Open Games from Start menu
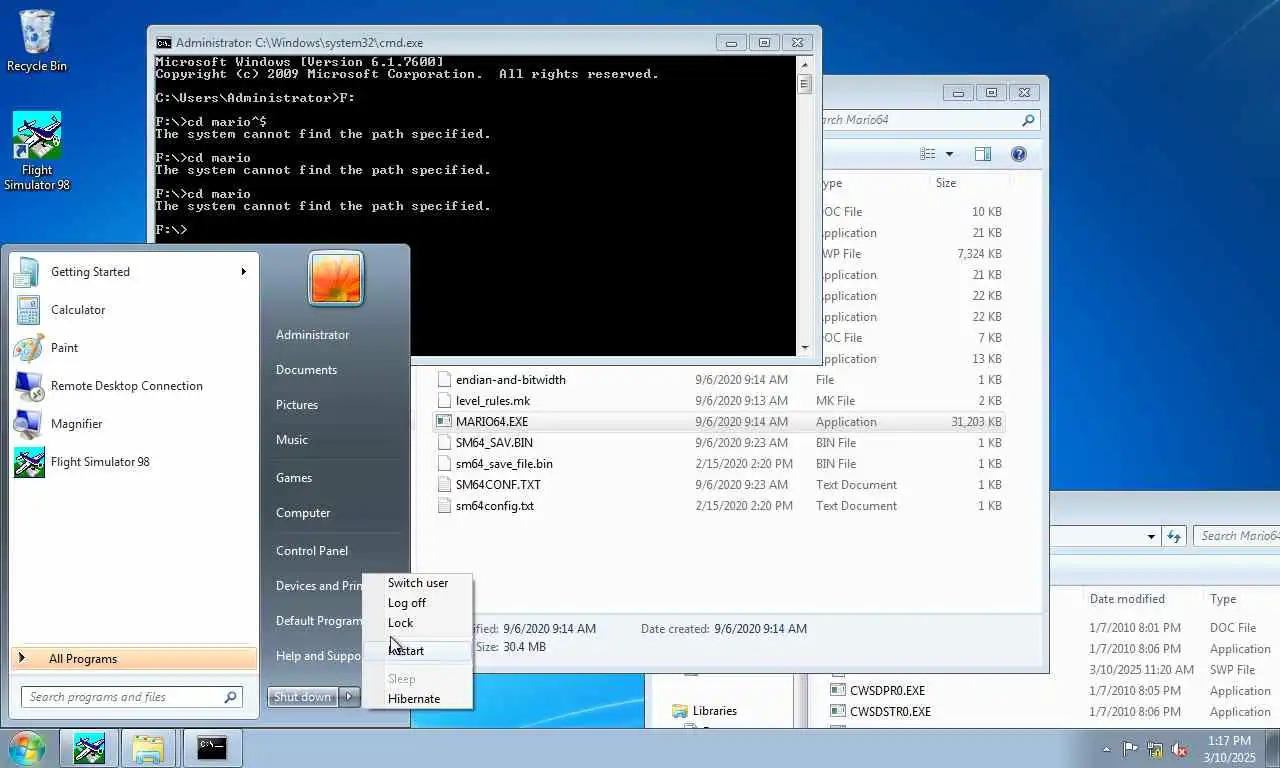The image size is (1280, 768). pyautogui.click(x=294, y=478)
